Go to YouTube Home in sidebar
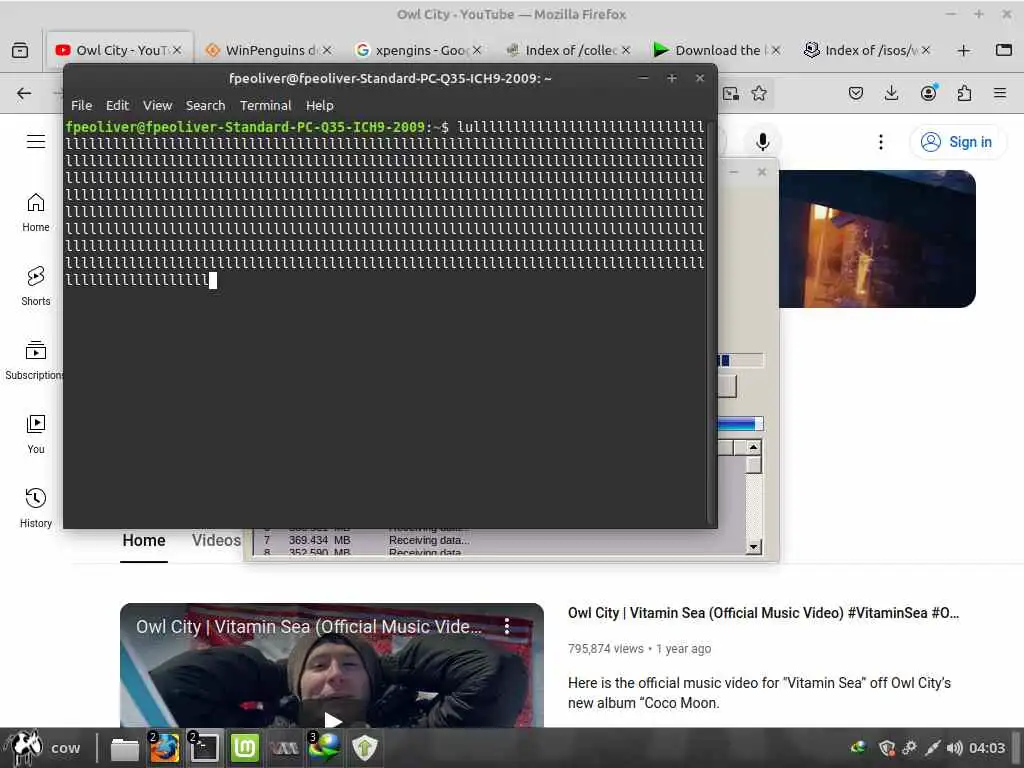The image size is (1024, 768). [36, 212]
